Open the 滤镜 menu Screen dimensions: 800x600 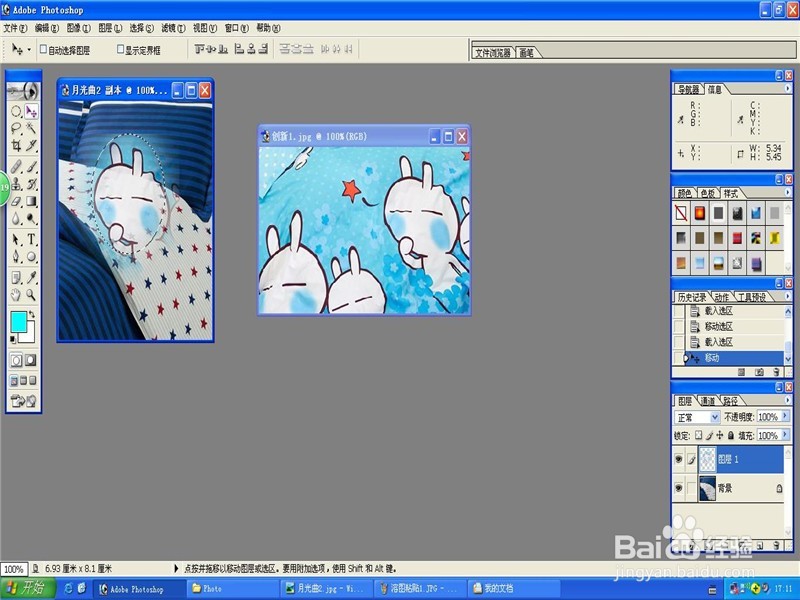coord(173,28)
